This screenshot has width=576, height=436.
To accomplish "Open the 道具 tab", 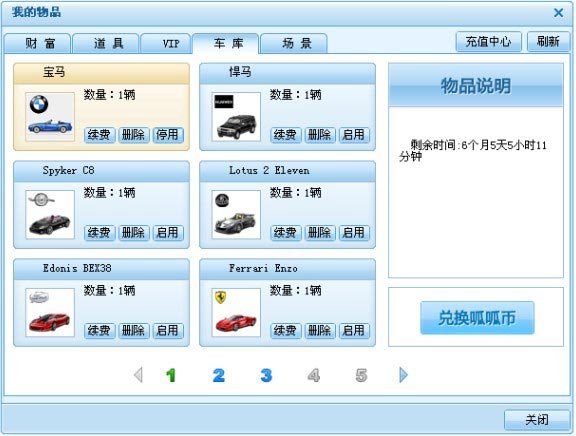I will click(106, 43).
